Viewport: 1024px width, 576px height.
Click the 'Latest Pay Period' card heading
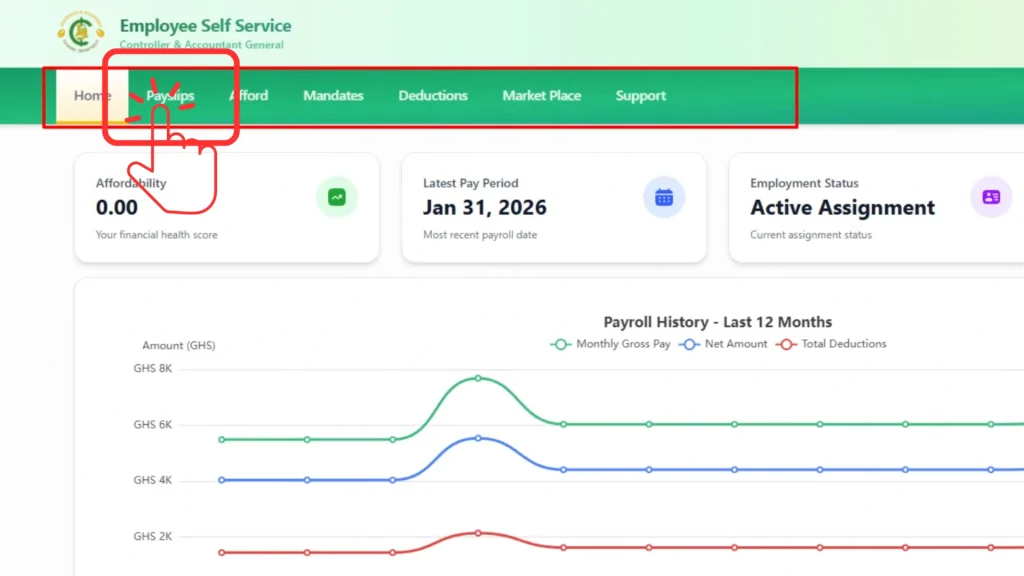(471, 184)
